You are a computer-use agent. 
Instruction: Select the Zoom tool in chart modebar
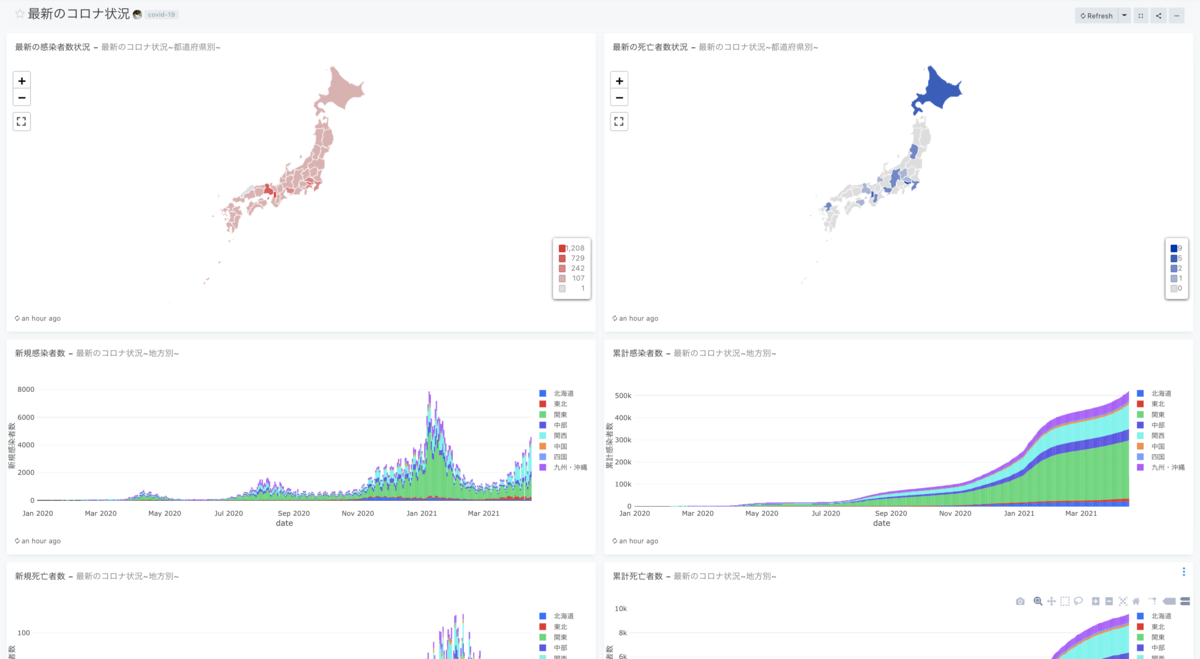tap(1038, 601)
